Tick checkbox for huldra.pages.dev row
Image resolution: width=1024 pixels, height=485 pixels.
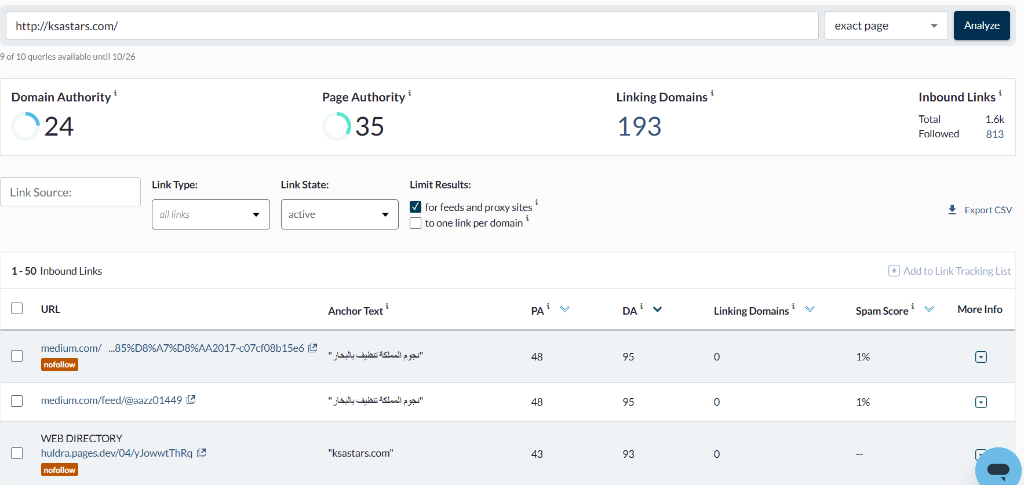click(x=18, y=453)
